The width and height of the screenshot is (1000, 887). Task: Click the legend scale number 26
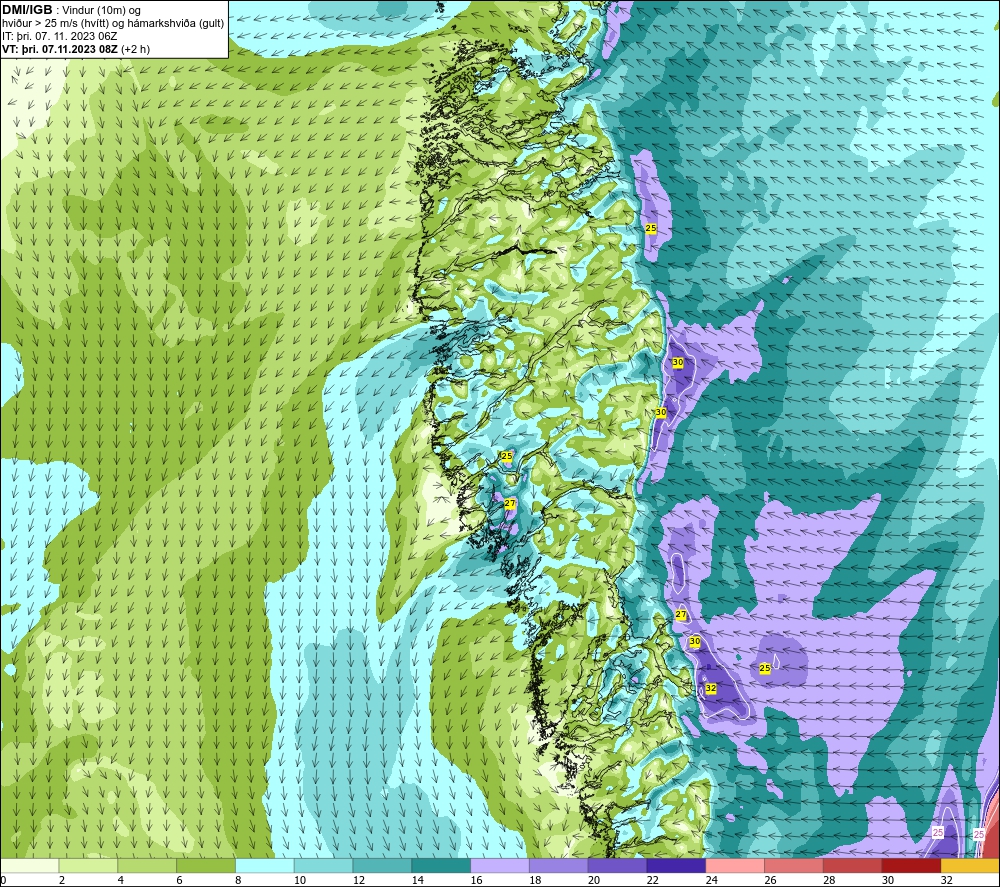click(x=770, y=880)
